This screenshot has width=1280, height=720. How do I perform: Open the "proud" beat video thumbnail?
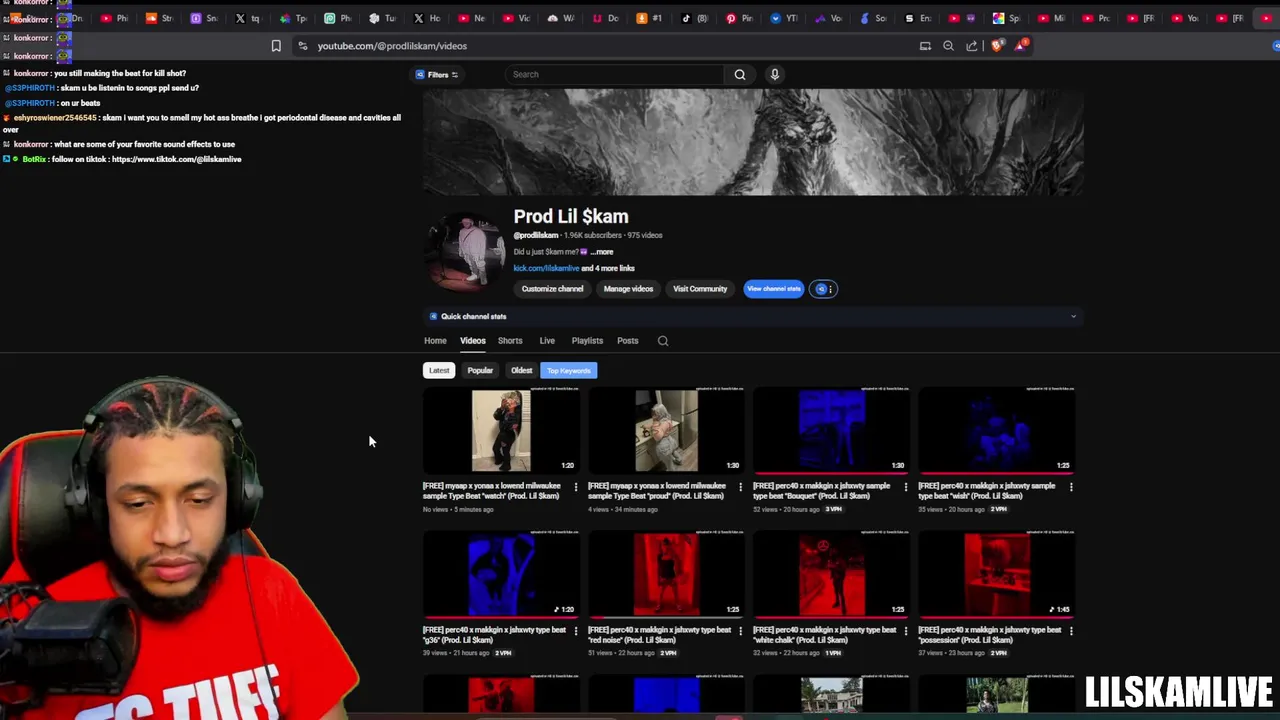click(666, 431)
